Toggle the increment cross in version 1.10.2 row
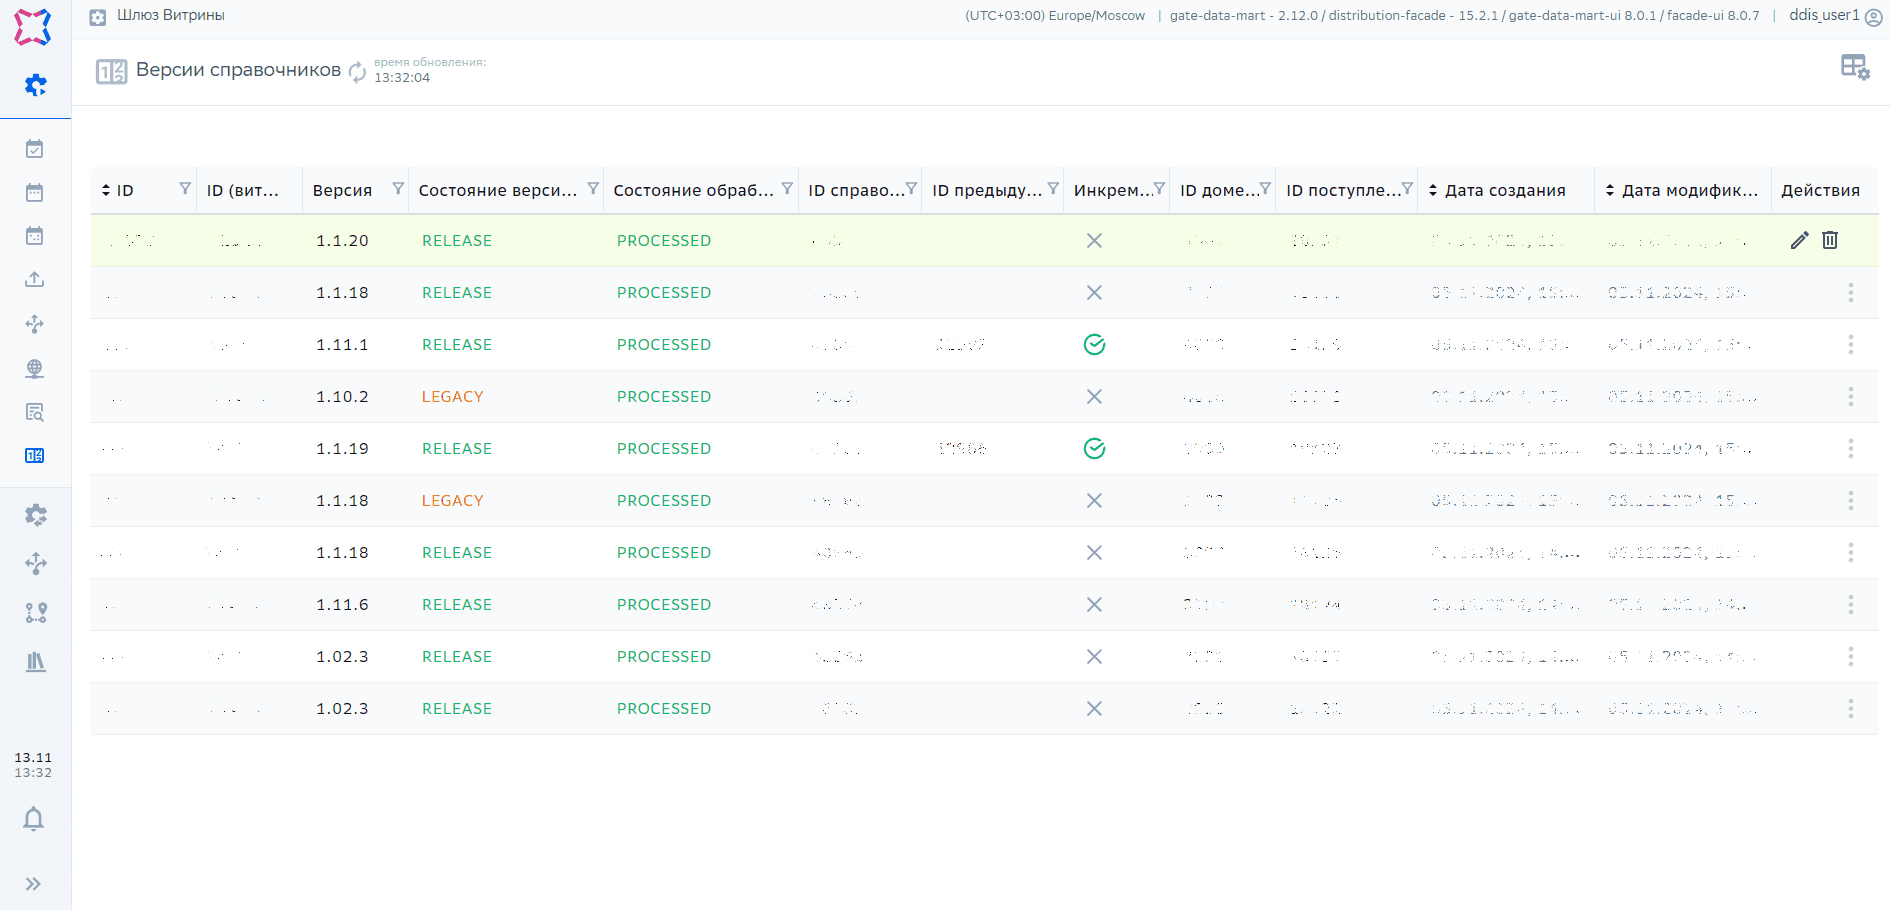 coord(1094,397)
